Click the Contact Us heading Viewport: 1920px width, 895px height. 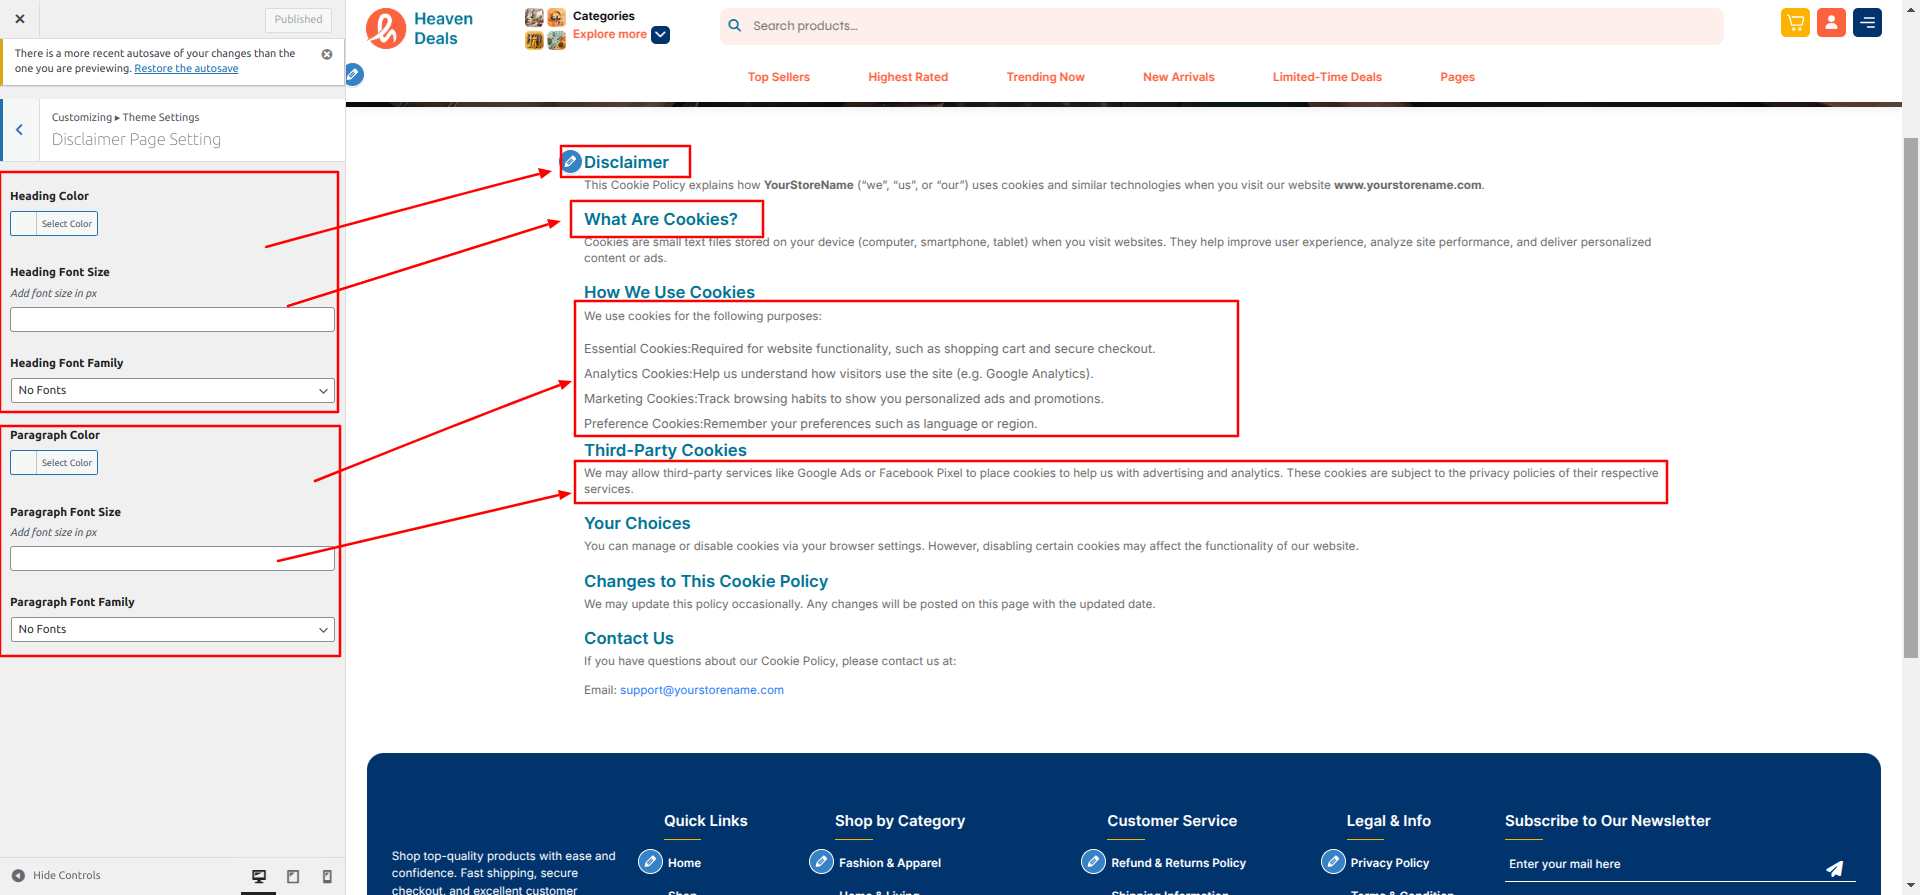click(x=629, y=638)
